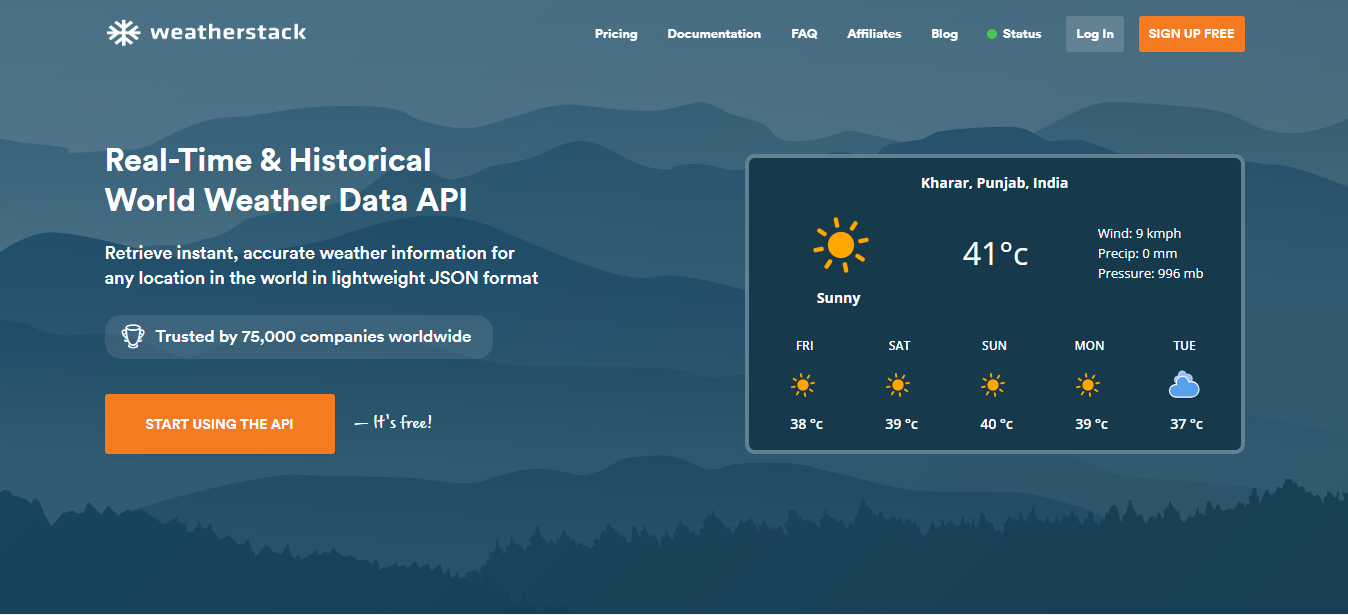Click the 37 °c Tuesday temperature
1348x615 pixels.
point(1186,424)
